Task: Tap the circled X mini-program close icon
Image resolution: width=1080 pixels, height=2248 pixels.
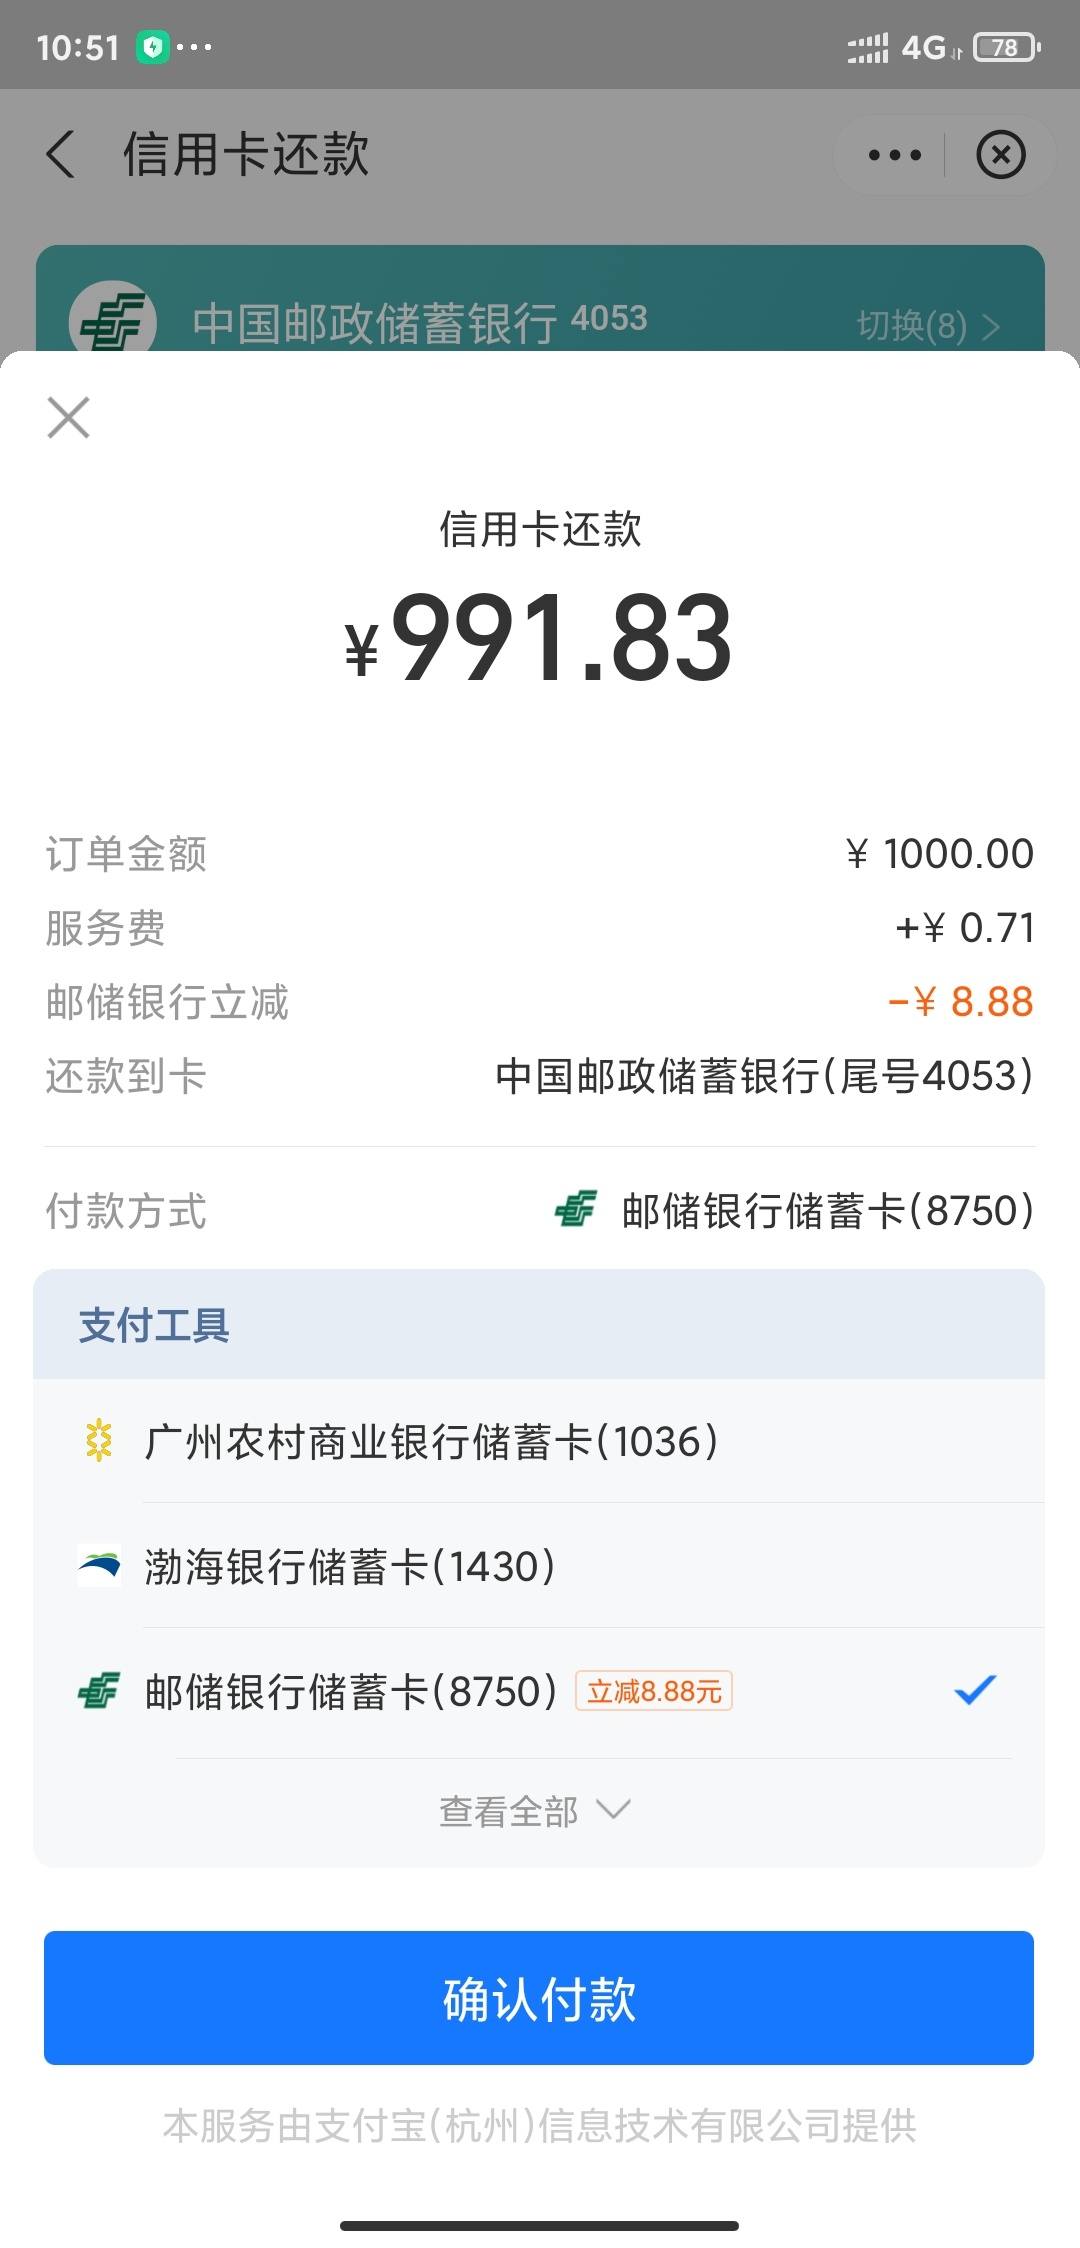Action: point(1000,155)
